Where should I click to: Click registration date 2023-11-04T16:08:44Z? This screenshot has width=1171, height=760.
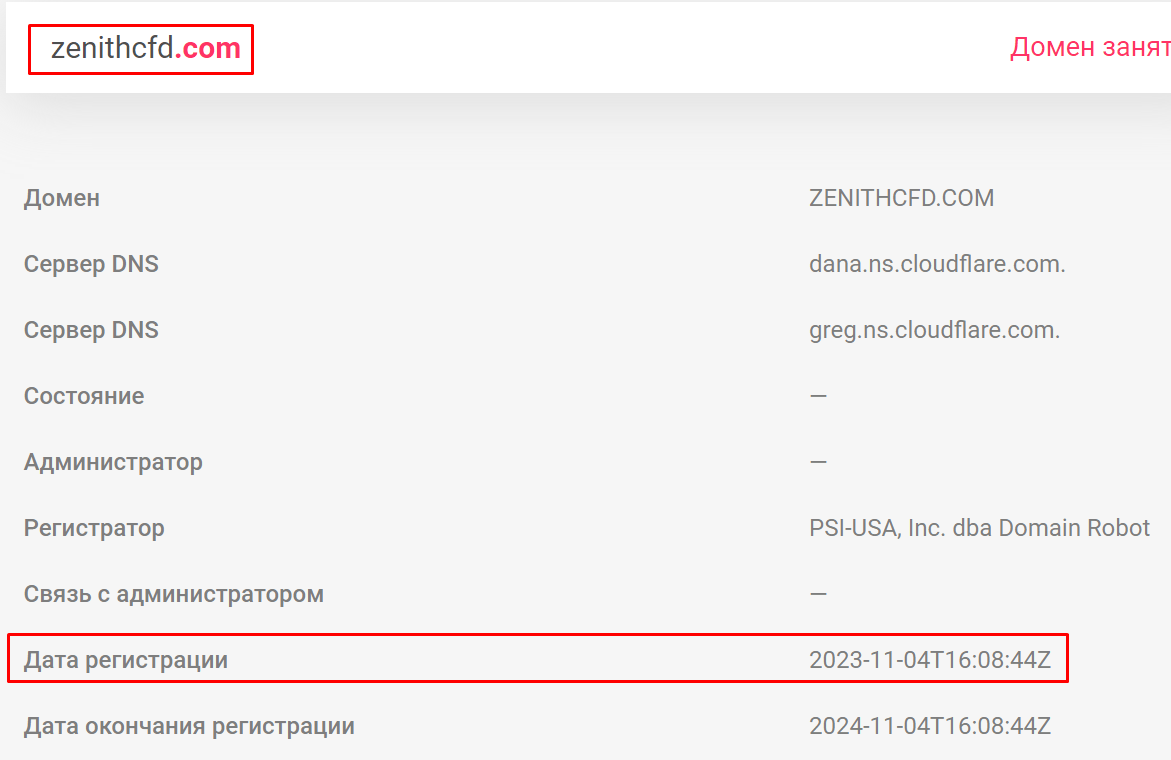point(930,660)
